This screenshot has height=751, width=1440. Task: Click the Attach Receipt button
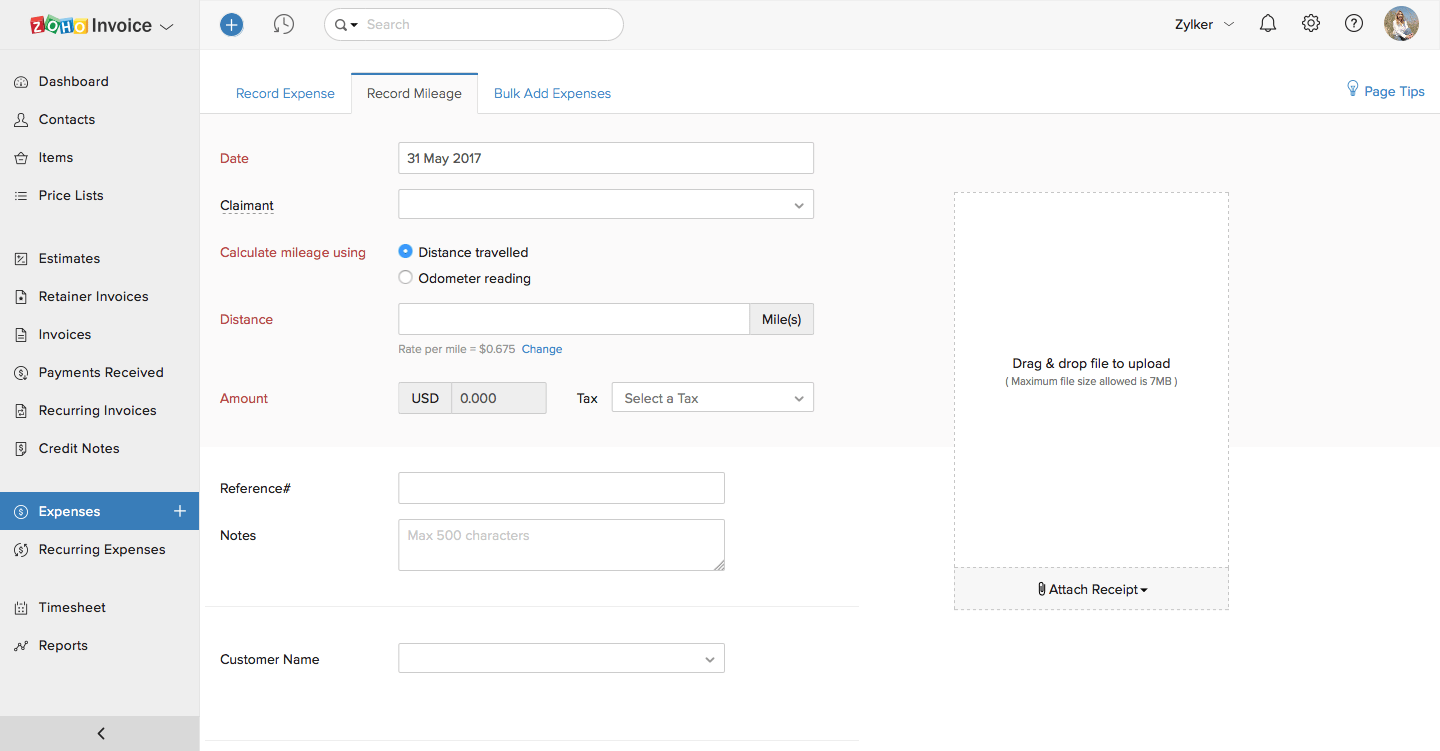click(1092, 589)
